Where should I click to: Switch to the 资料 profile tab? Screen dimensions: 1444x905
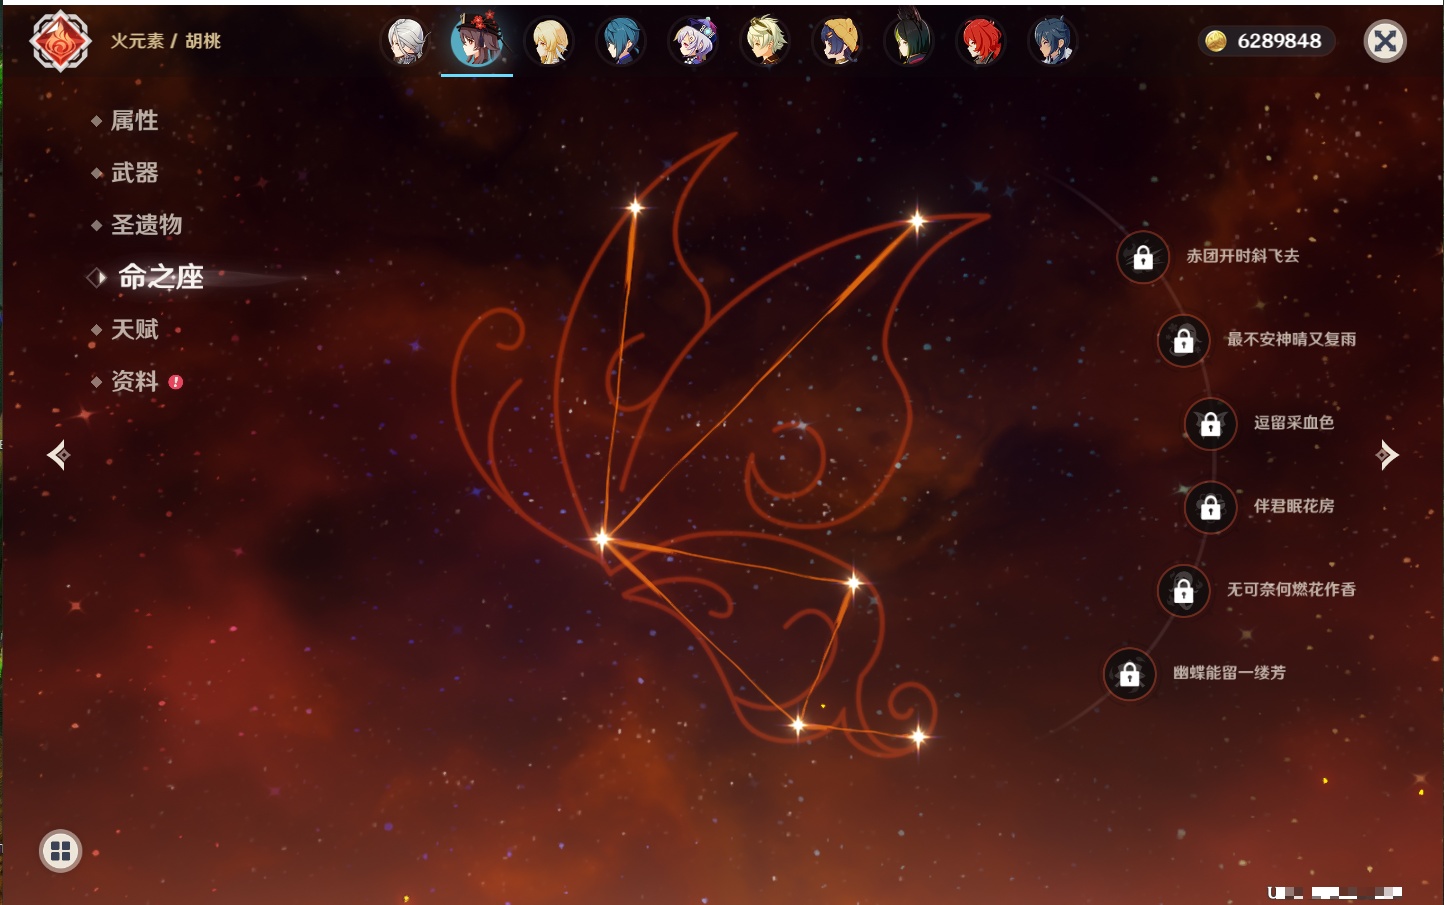coord(134,381)
